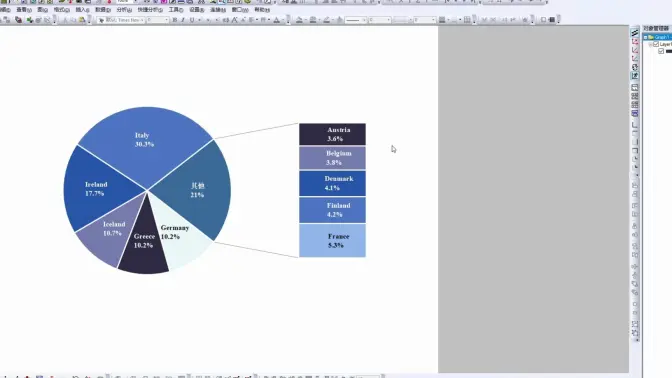Toggle underline formatting in the toolbar
The width and height of the screenshot is (672, 378).
click(192, 20)
